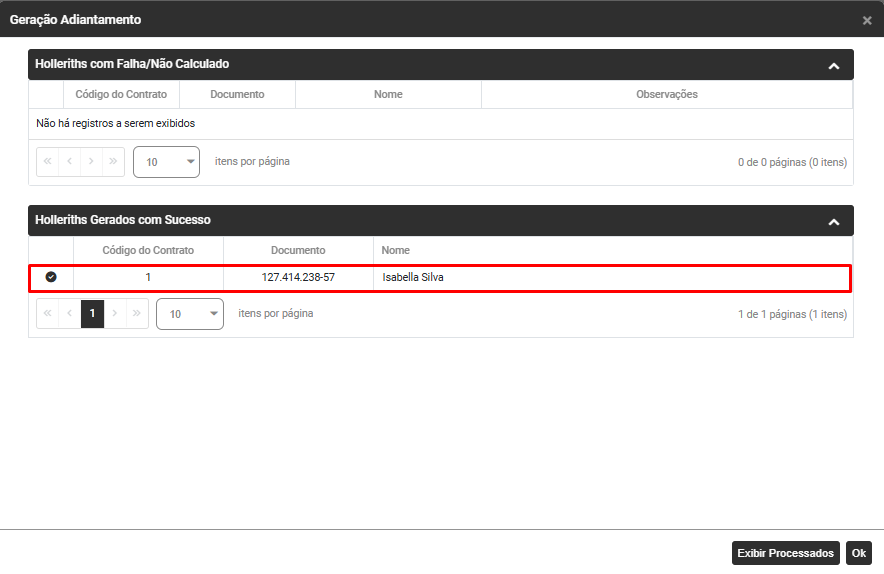The image size is (884, 574).
Task: Go to next page in successful holleriths pager
Action: (114, 314)
